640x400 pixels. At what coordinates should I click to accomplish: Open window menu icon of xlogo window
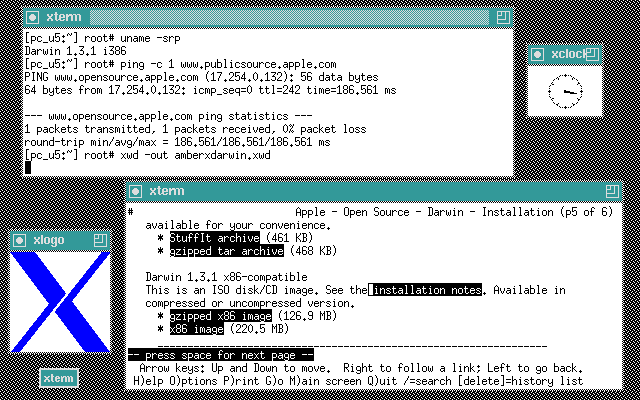(x=20, y=240)
